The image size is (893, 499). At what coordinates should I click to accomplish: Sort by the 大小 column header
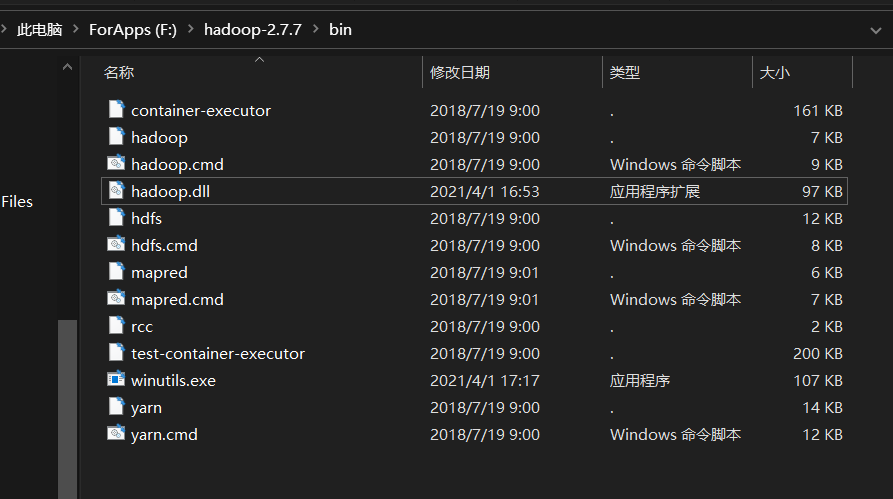(775, 73)
